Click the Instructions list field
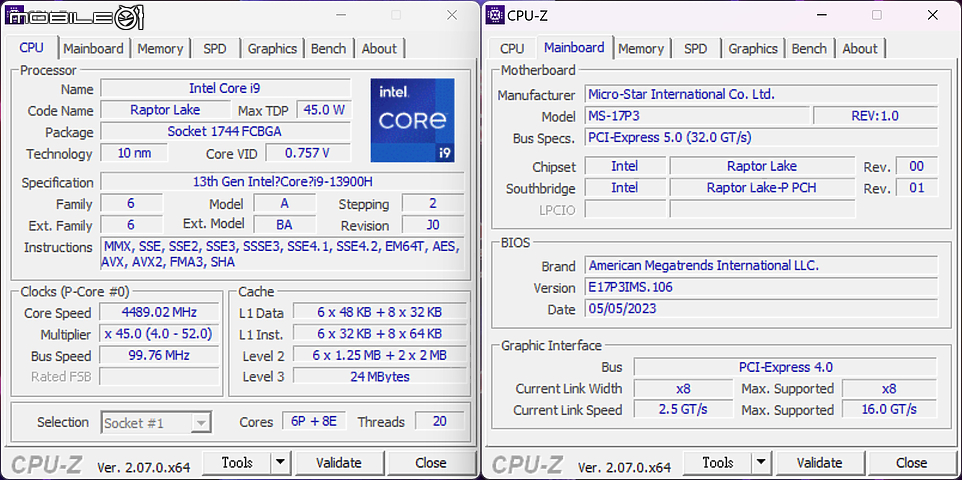 [282, 254]
